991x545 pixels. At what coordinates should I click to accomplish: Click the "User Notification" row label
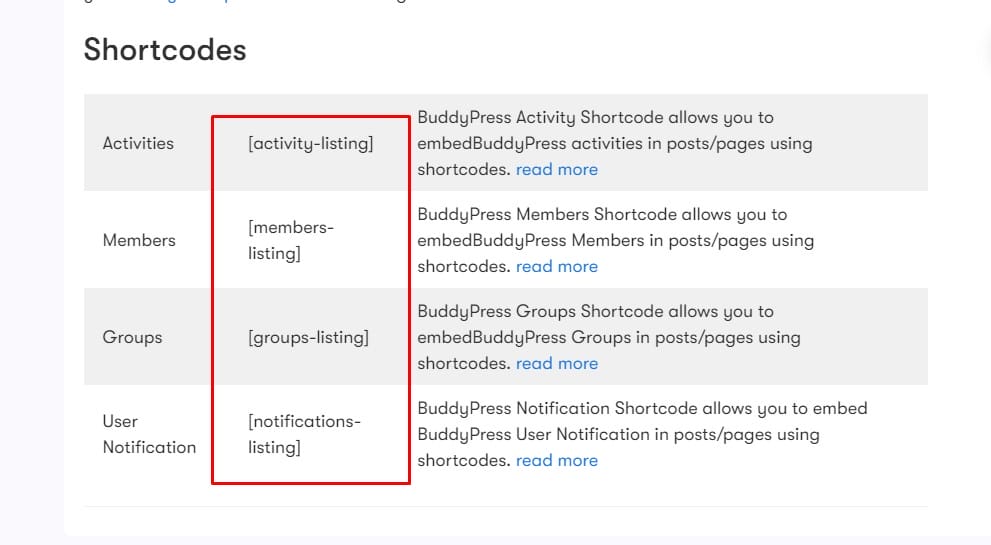pos(149,434)
